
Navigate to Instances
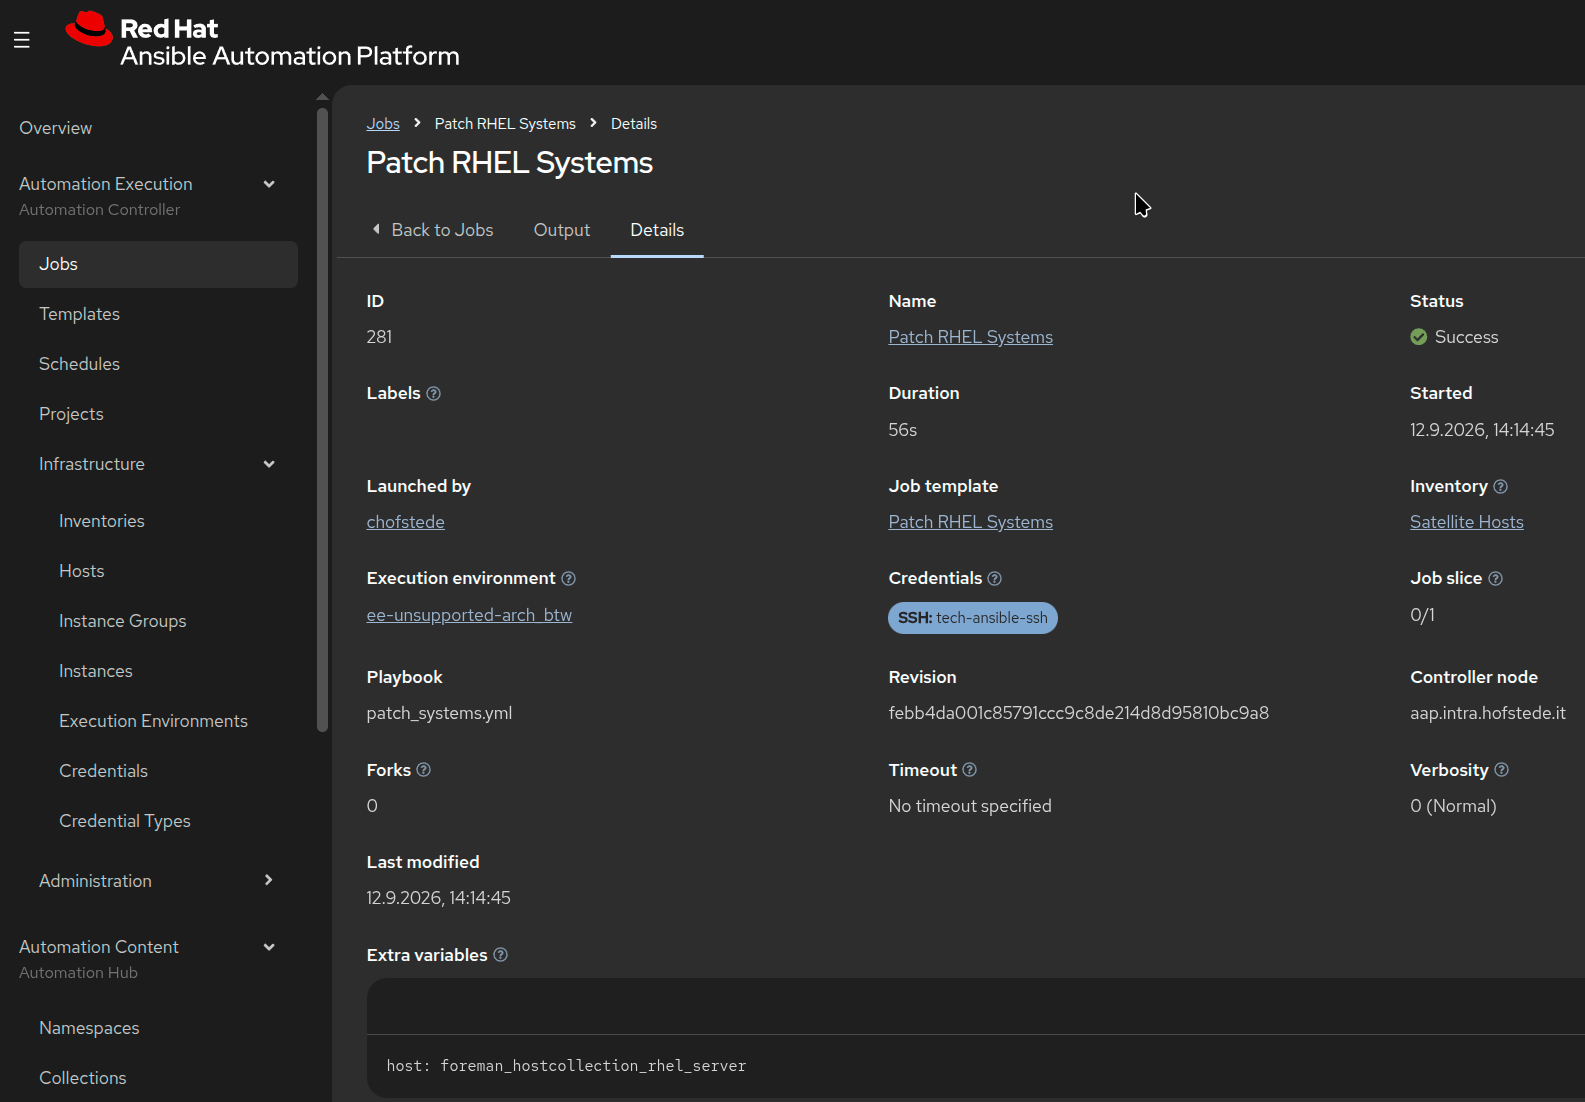point(95,671)
